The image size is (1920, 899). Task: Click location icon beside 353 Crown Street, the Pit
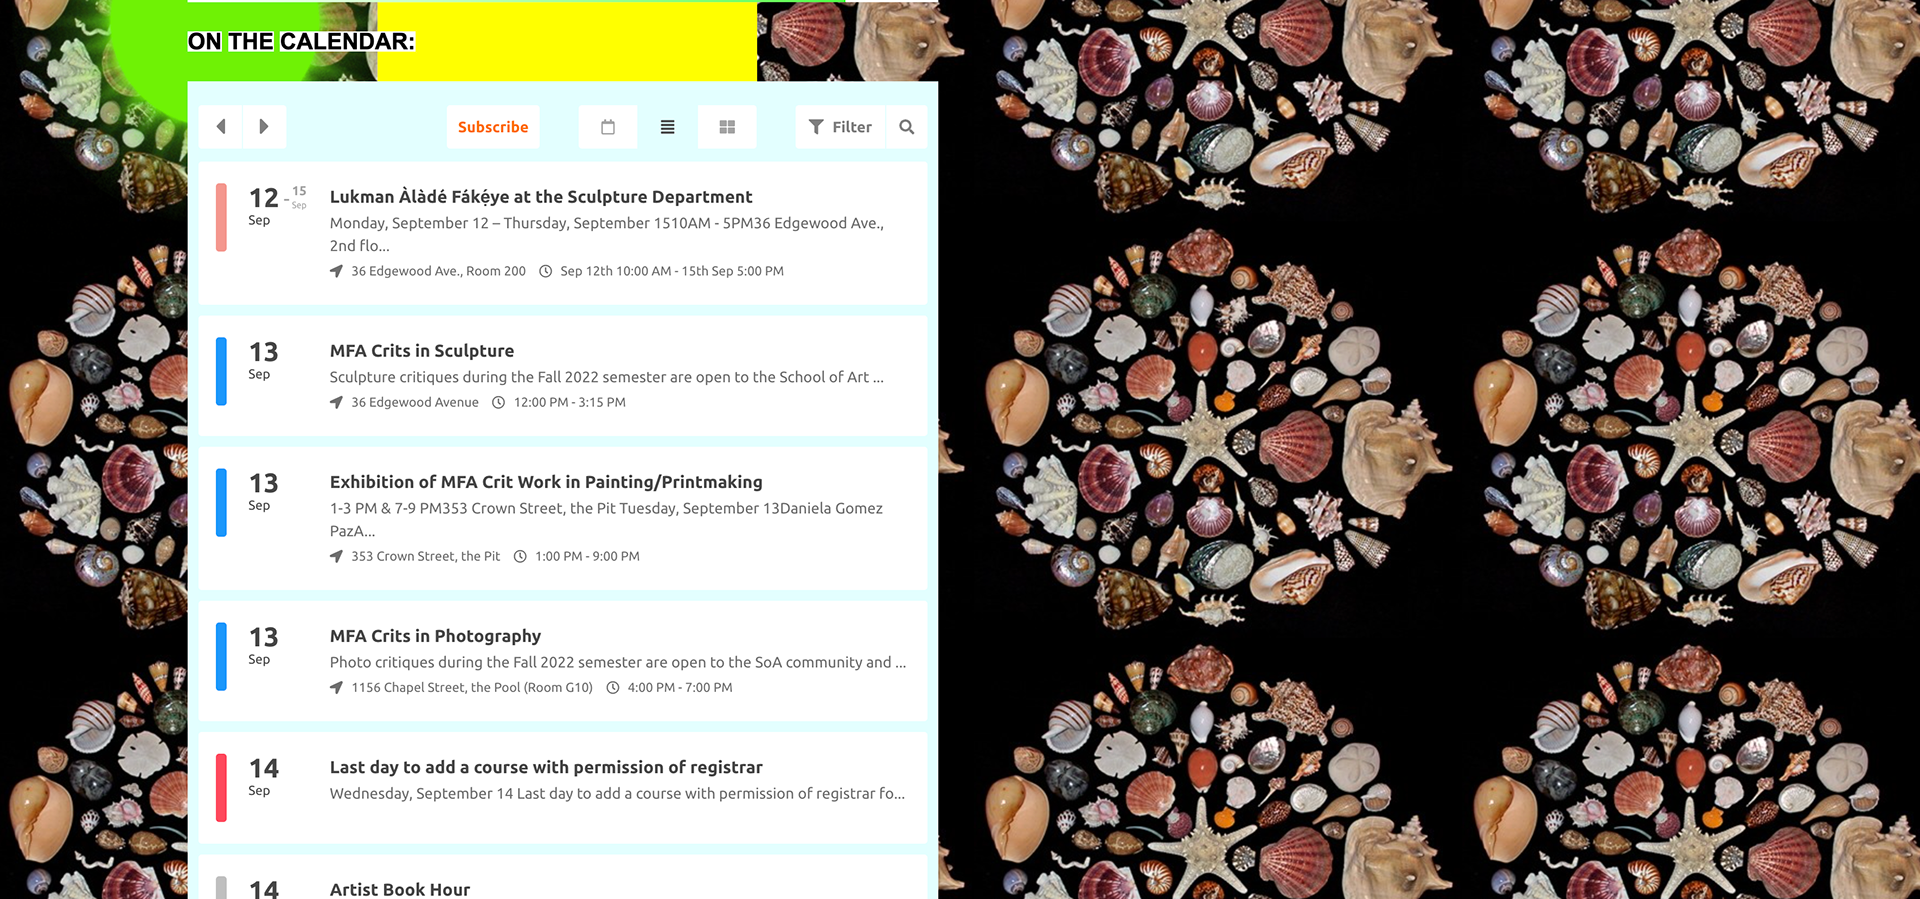(336, 556)
